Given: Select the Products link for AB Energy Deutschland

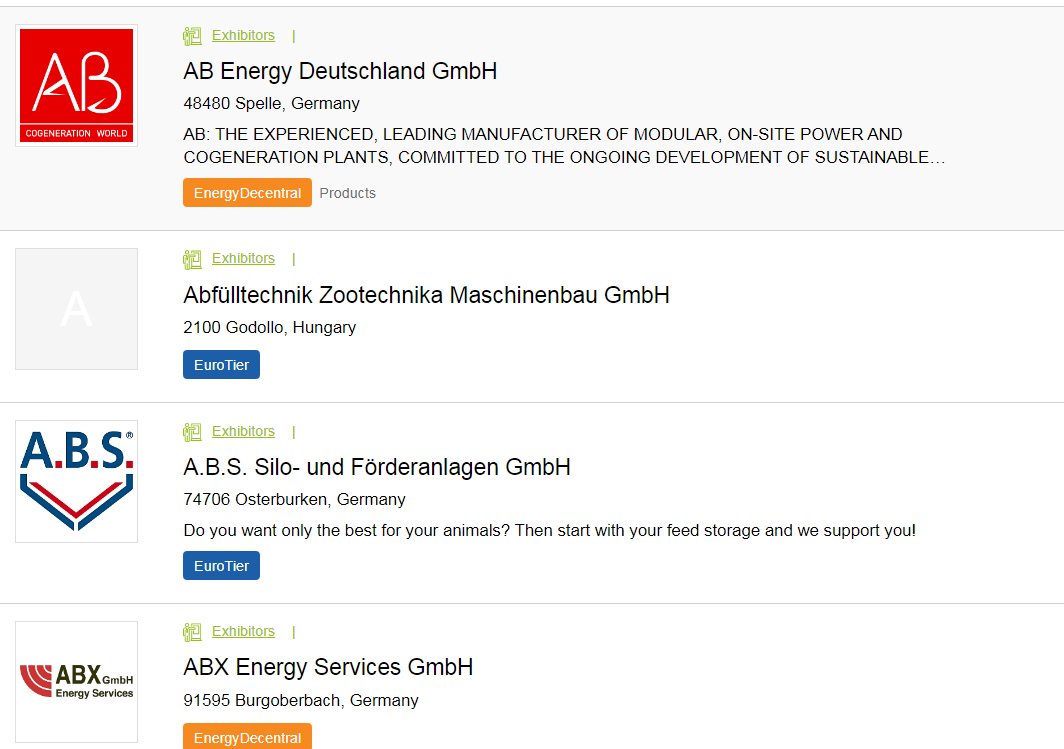Looking at the screenshot, I should click(348, 193).
